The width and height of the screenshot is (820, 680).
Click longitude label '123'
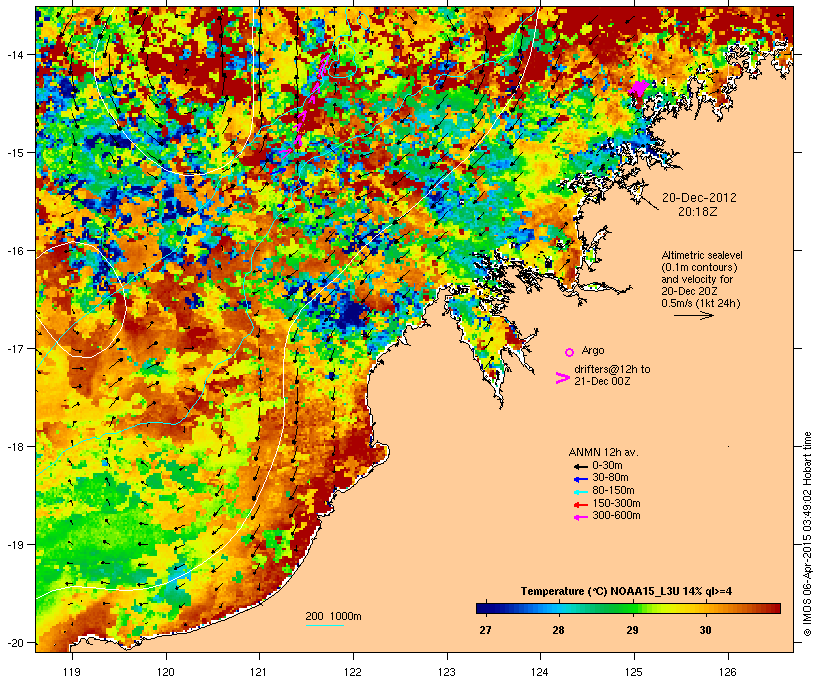[x=447, y=672]
